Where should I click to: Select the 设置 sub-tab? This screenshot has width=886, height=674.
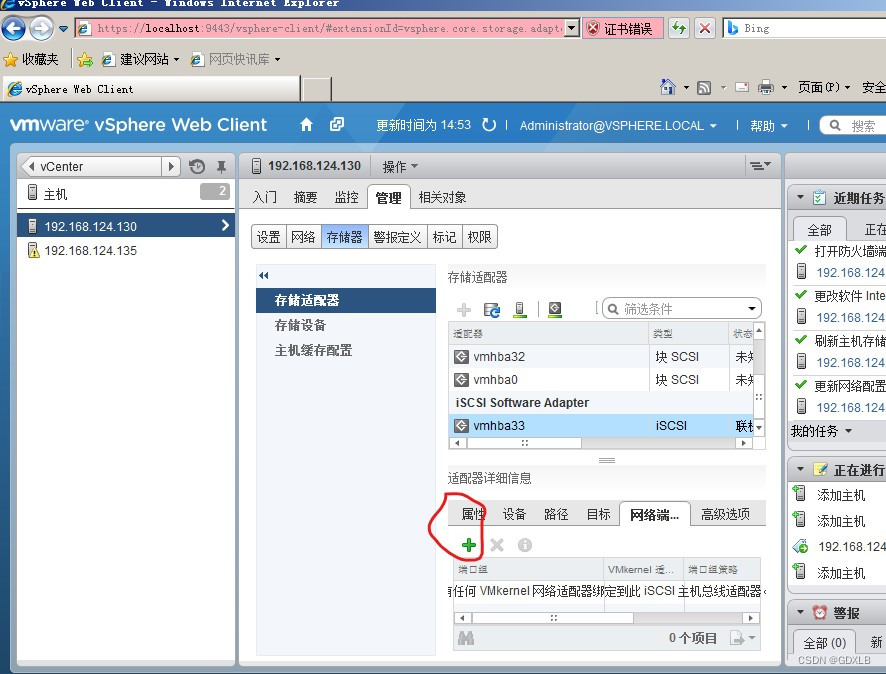(268, 237)
